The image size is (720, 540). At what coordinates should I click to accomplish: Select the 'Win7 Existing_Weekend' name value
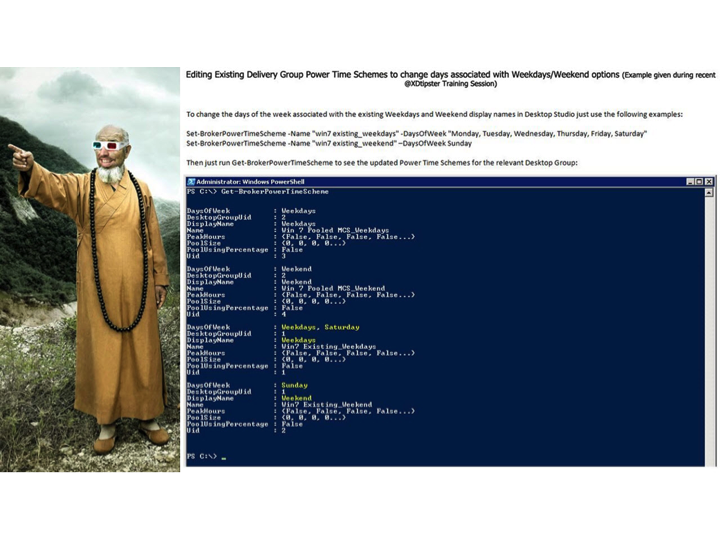pos(327,405)
